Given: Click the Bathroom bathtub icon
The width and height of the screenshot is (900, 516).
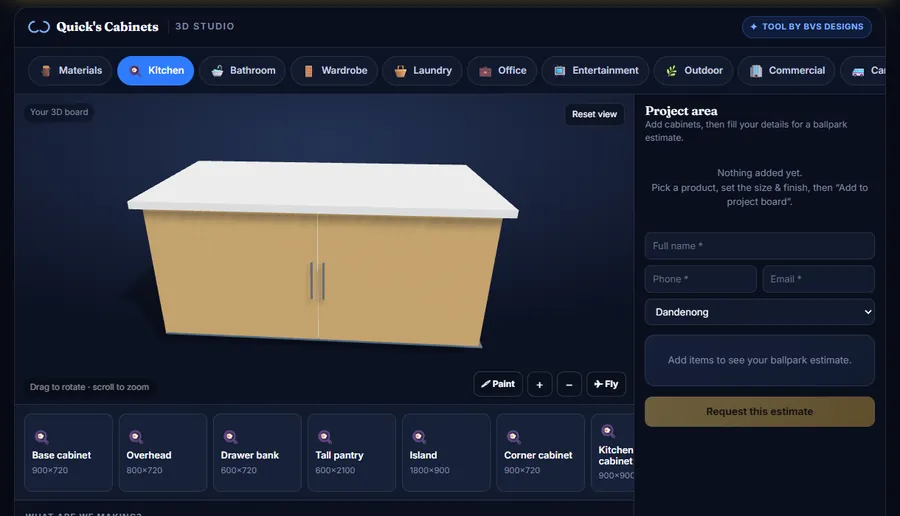Looking at the screenshot, I should pos(217,71).
